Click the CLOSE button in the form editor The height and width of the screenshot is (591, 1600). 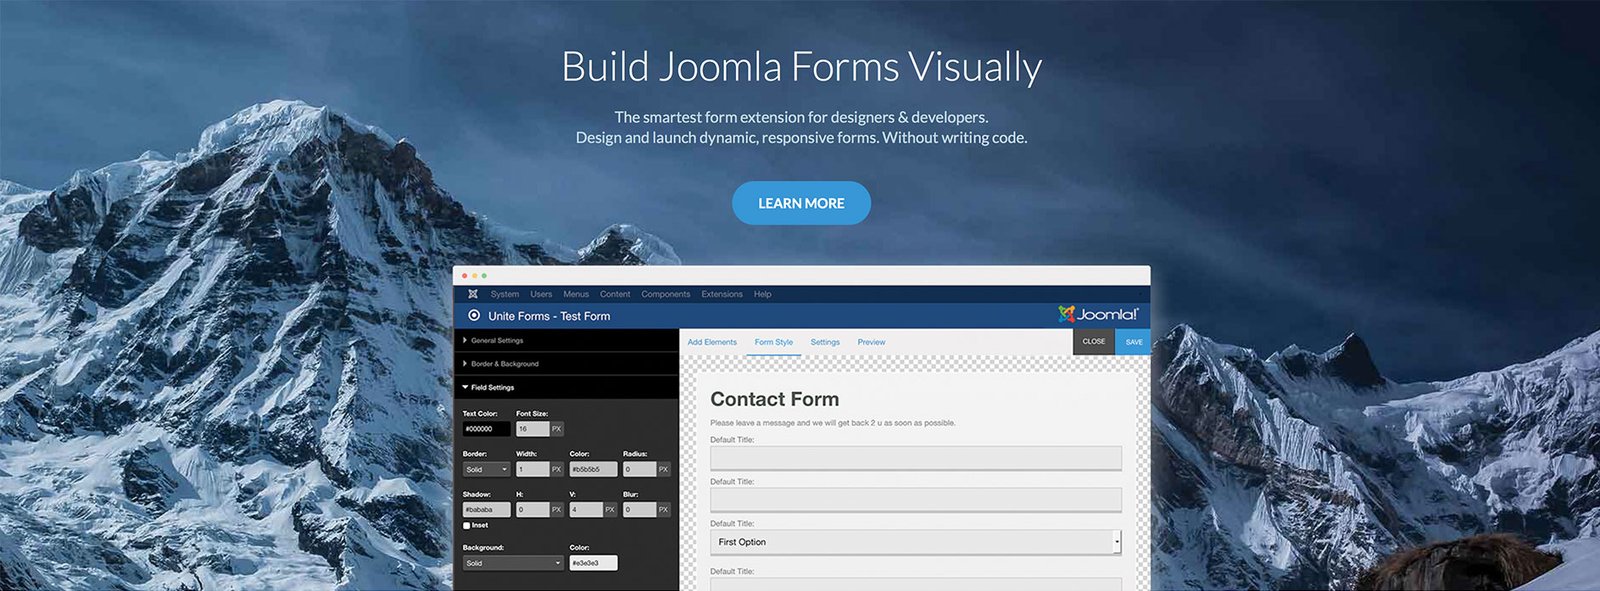pos(1094,342)
